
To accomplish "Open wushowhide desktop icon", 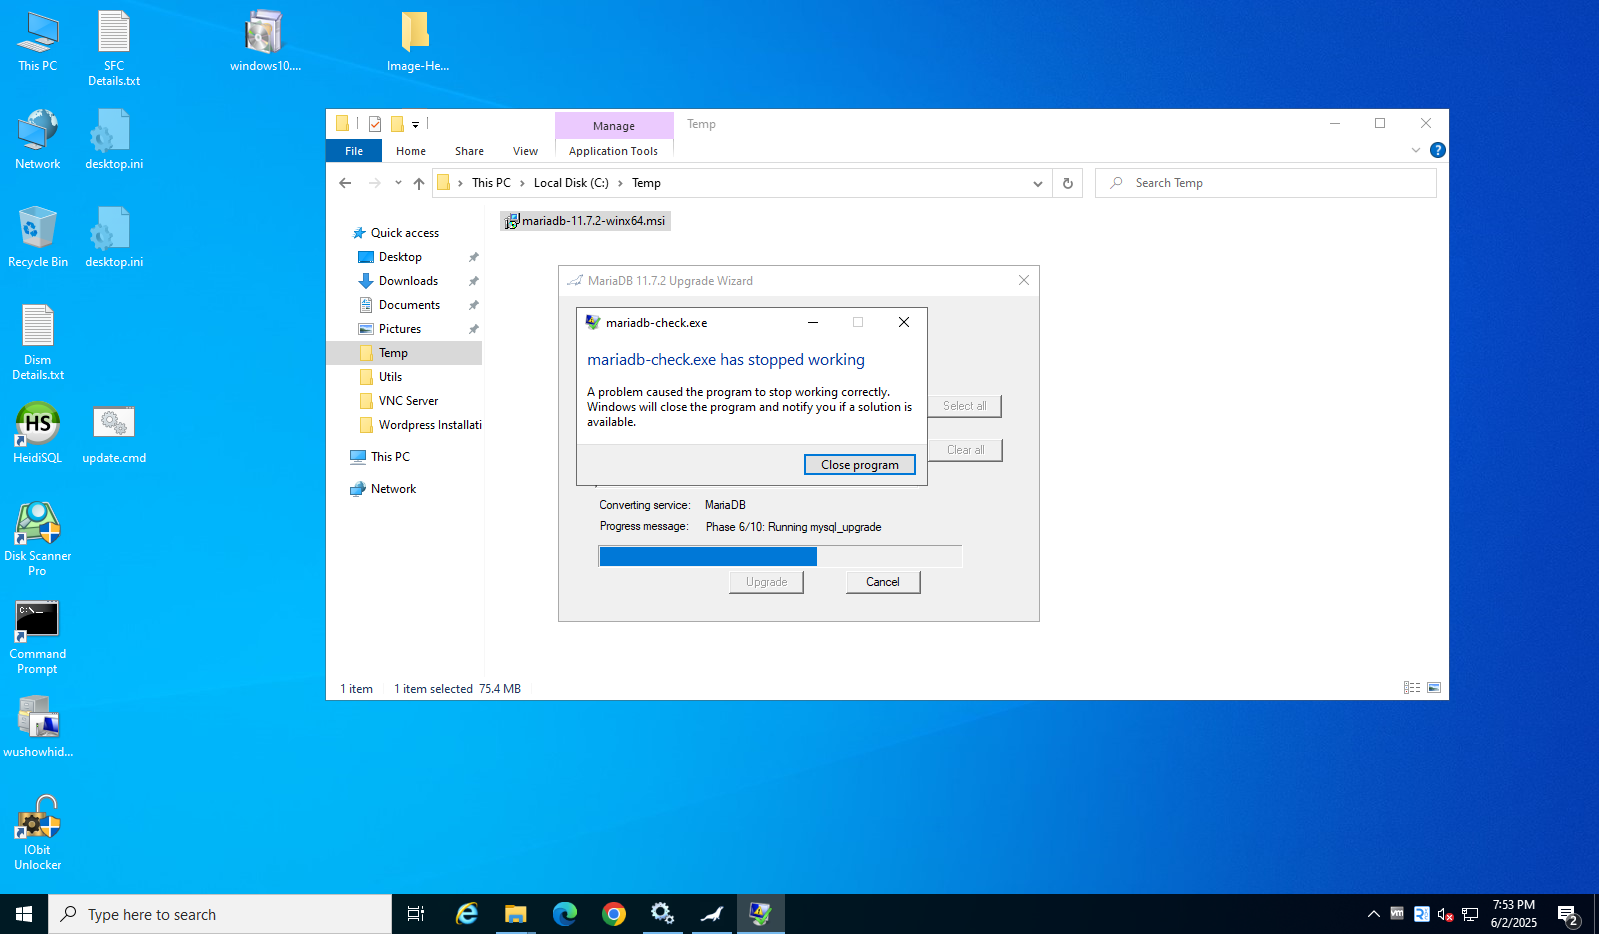I will coord(38,728).
